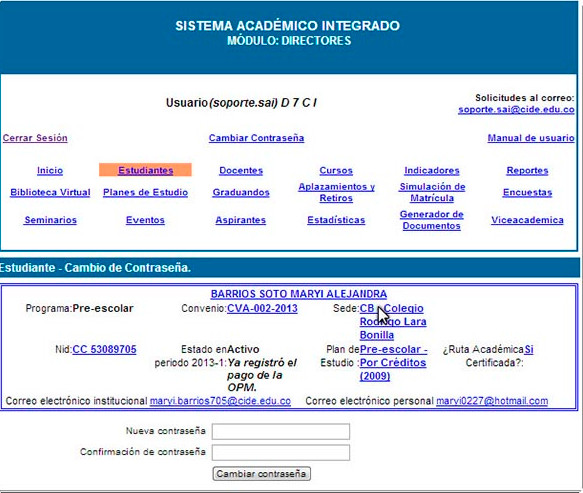Focus the Nueva contraseña field
This screenshot has width=583, height=493.
click(x=281, y=431)
